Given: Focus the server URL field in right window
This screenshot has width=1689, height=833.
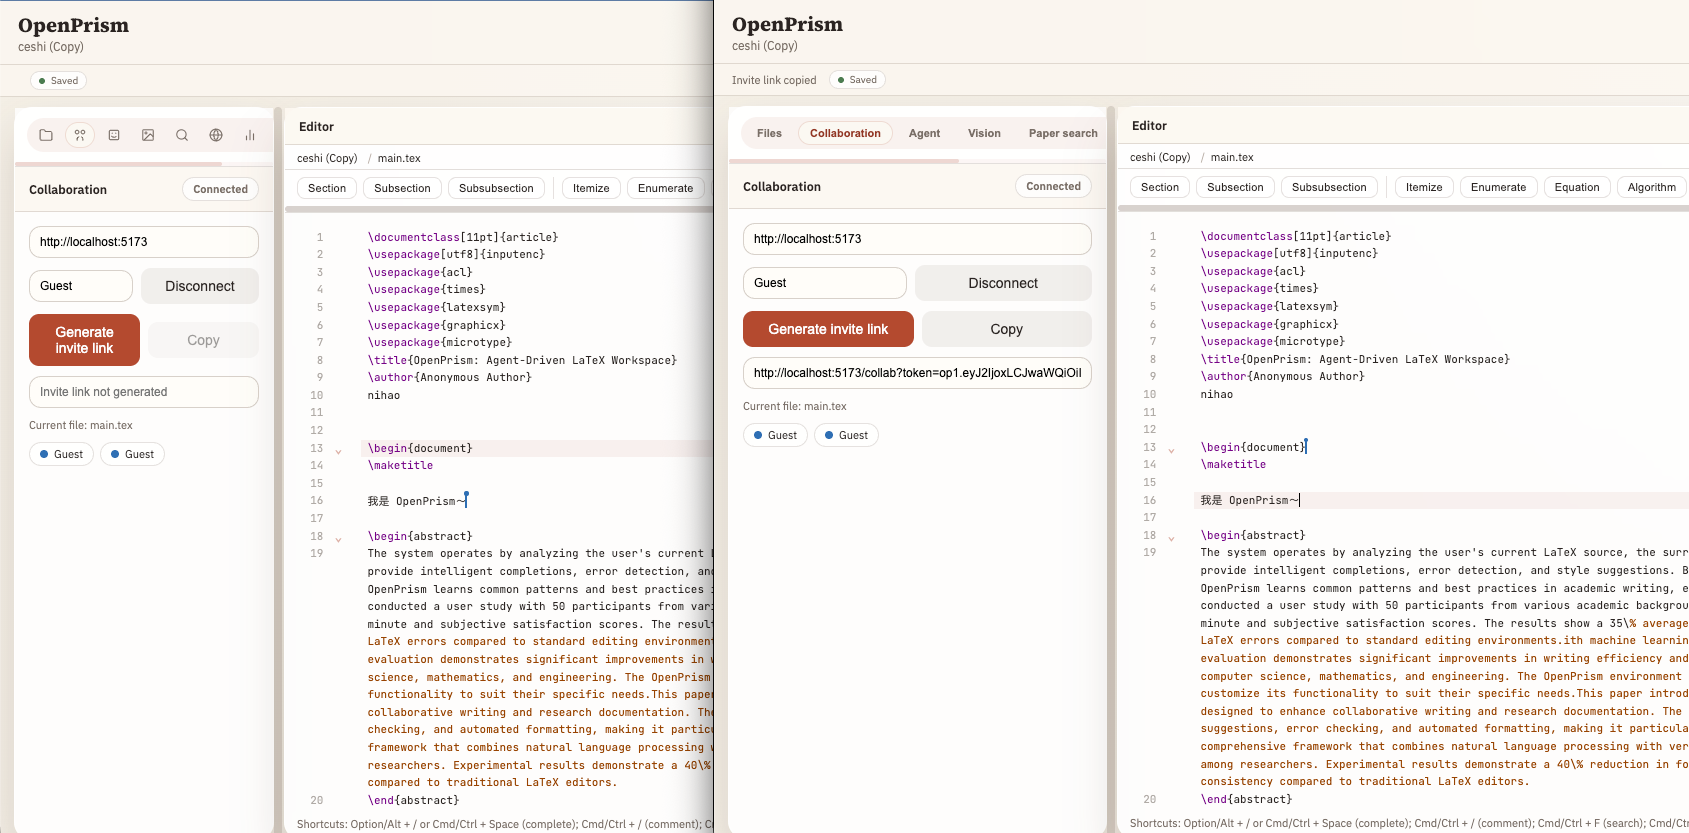Looking at the screenshot, I should 917,239.
